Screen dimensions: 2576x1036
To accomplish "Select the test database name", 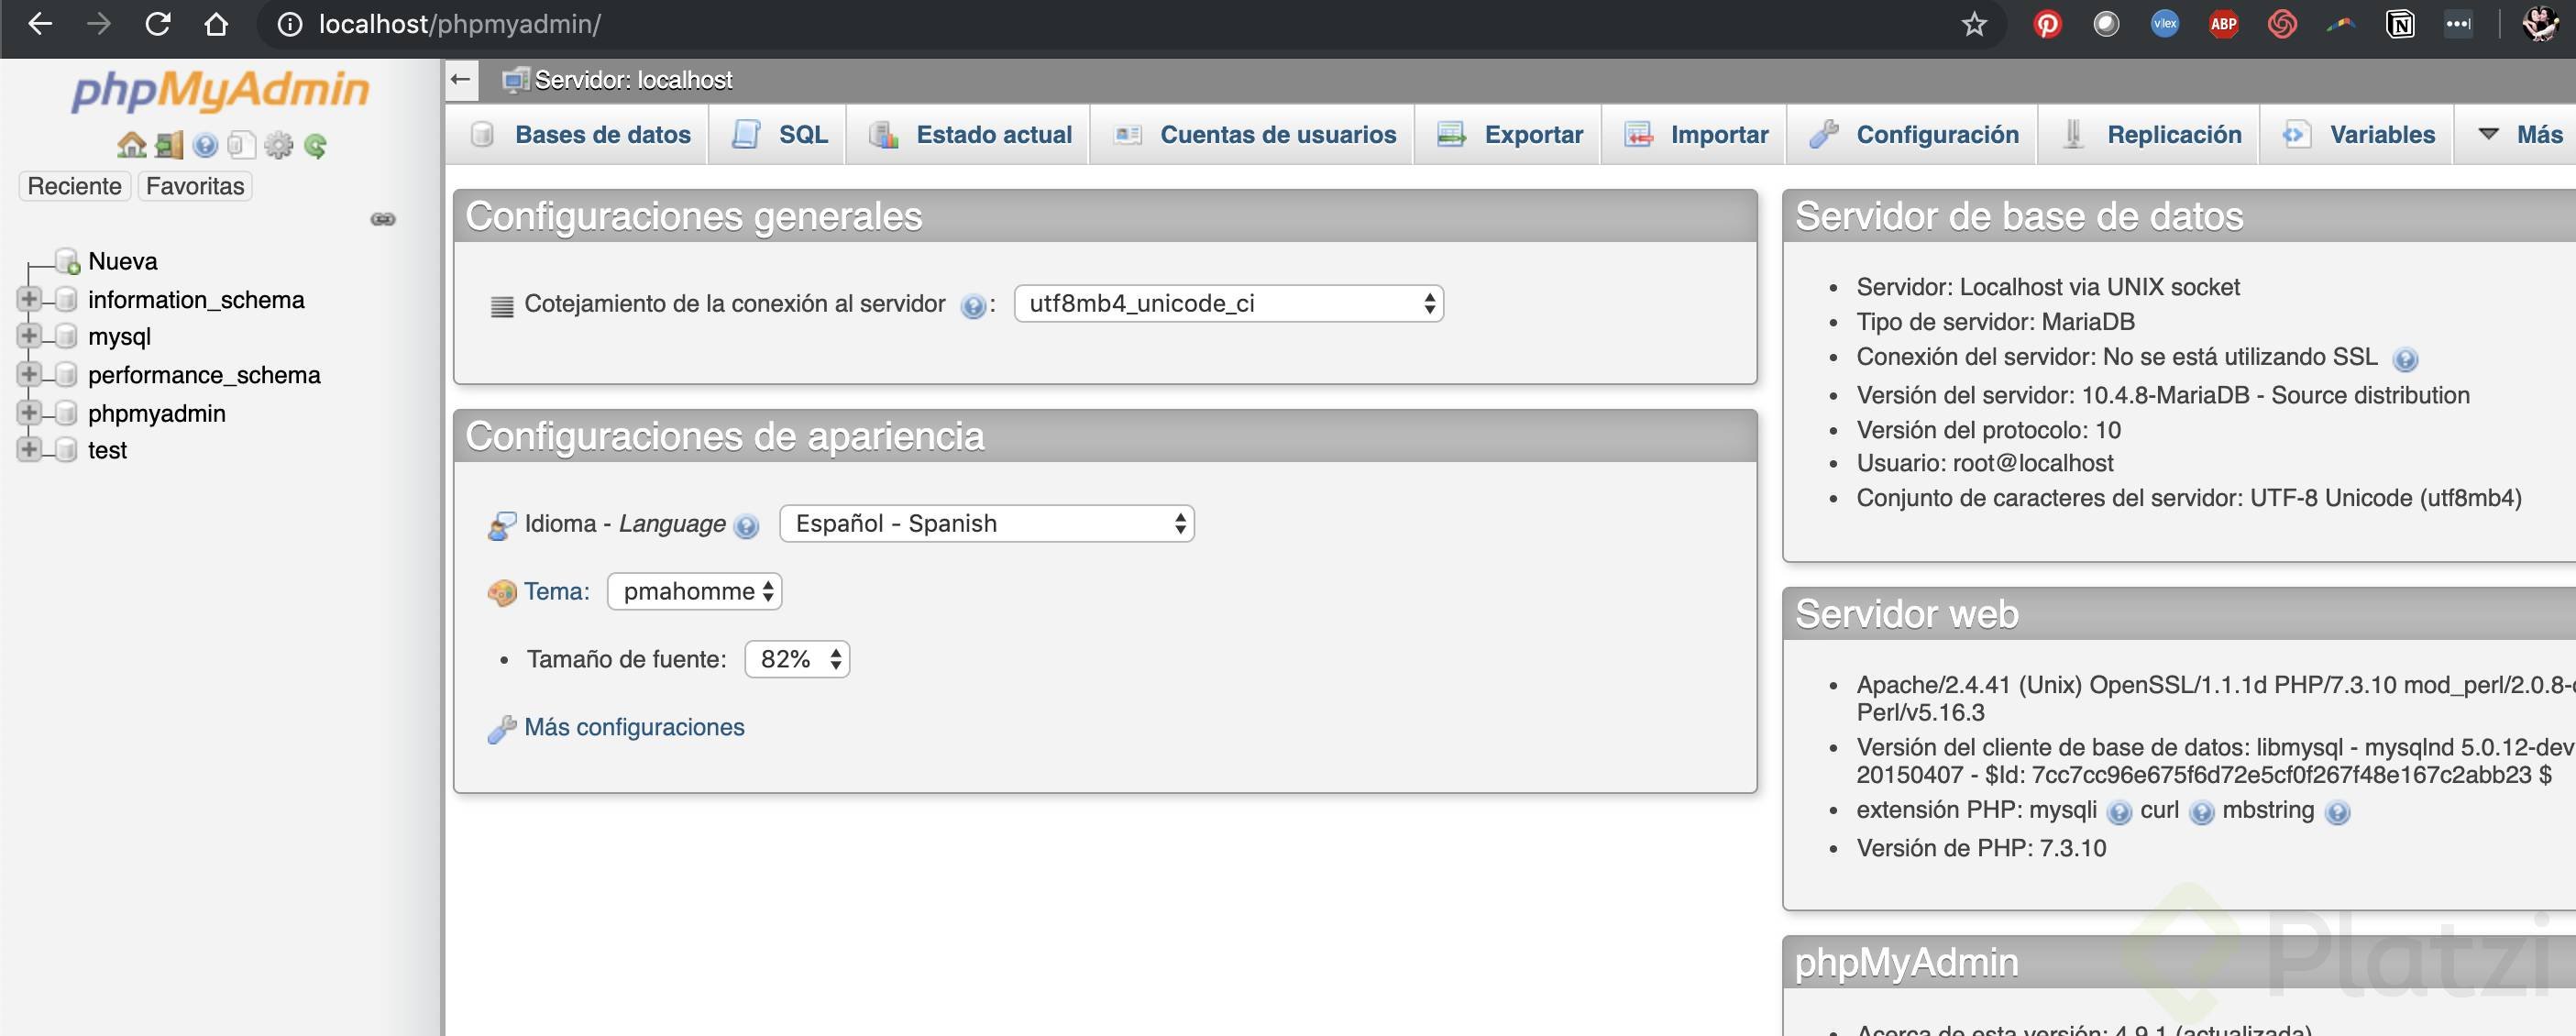I will tap(107, 450).
